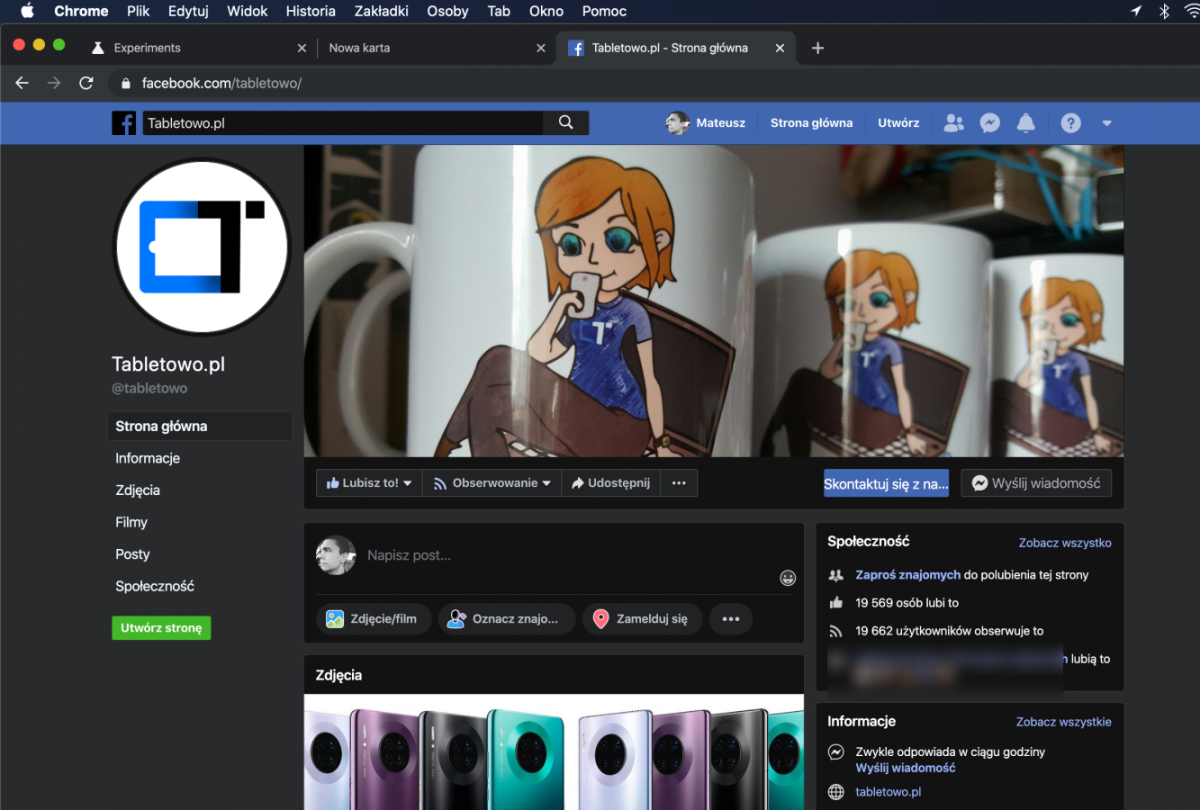Open tabletowo.pl website link
1200x810 pixels.
click(x=888, y=792)
